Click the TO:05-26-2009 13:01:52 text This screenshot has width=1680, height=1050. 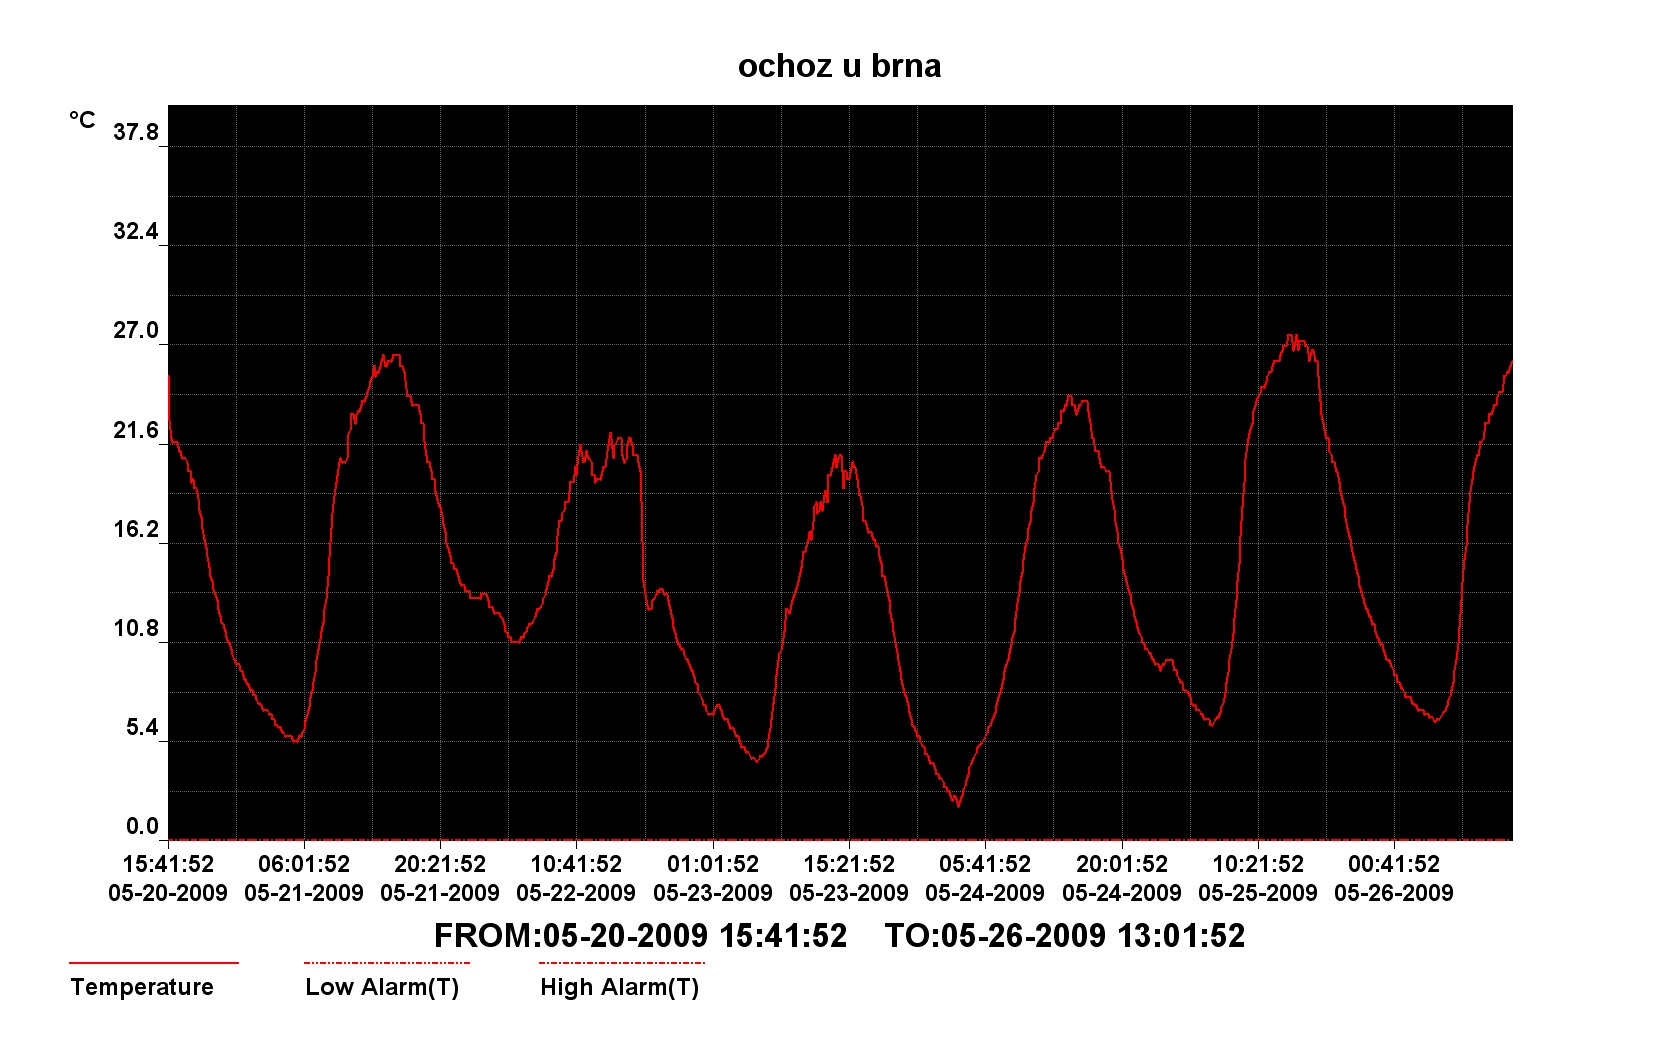pos(1065,936)
